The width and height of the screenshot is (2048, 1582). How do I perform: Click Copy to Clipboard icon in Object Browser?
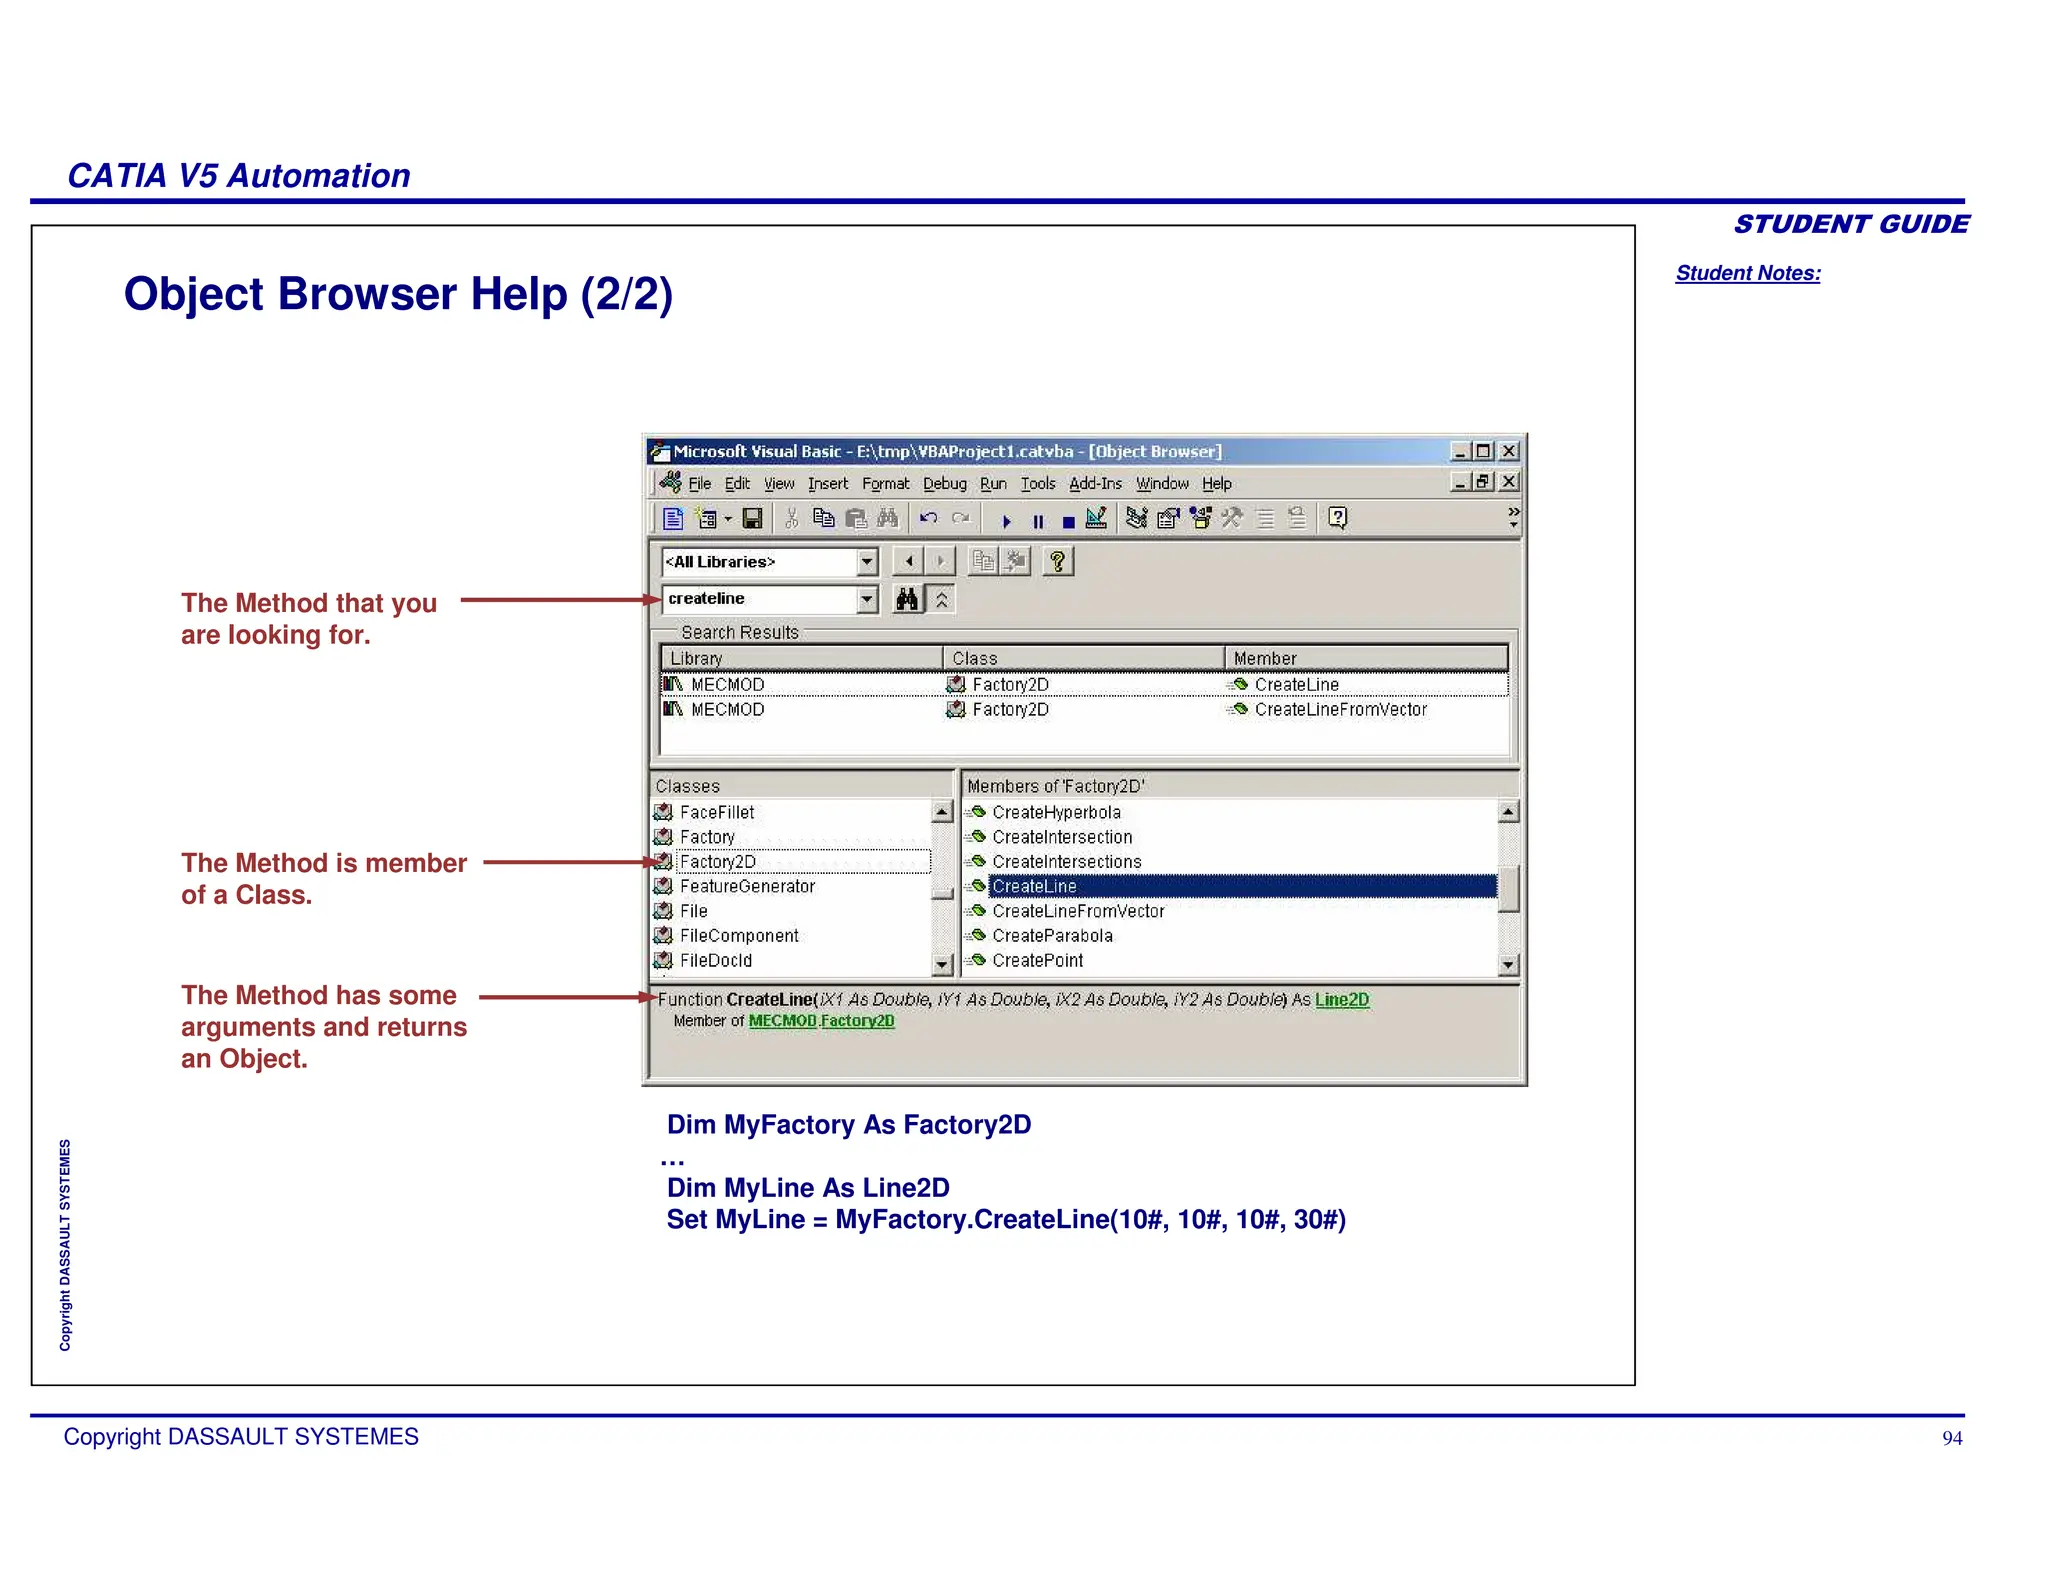[x=983, y=561]
